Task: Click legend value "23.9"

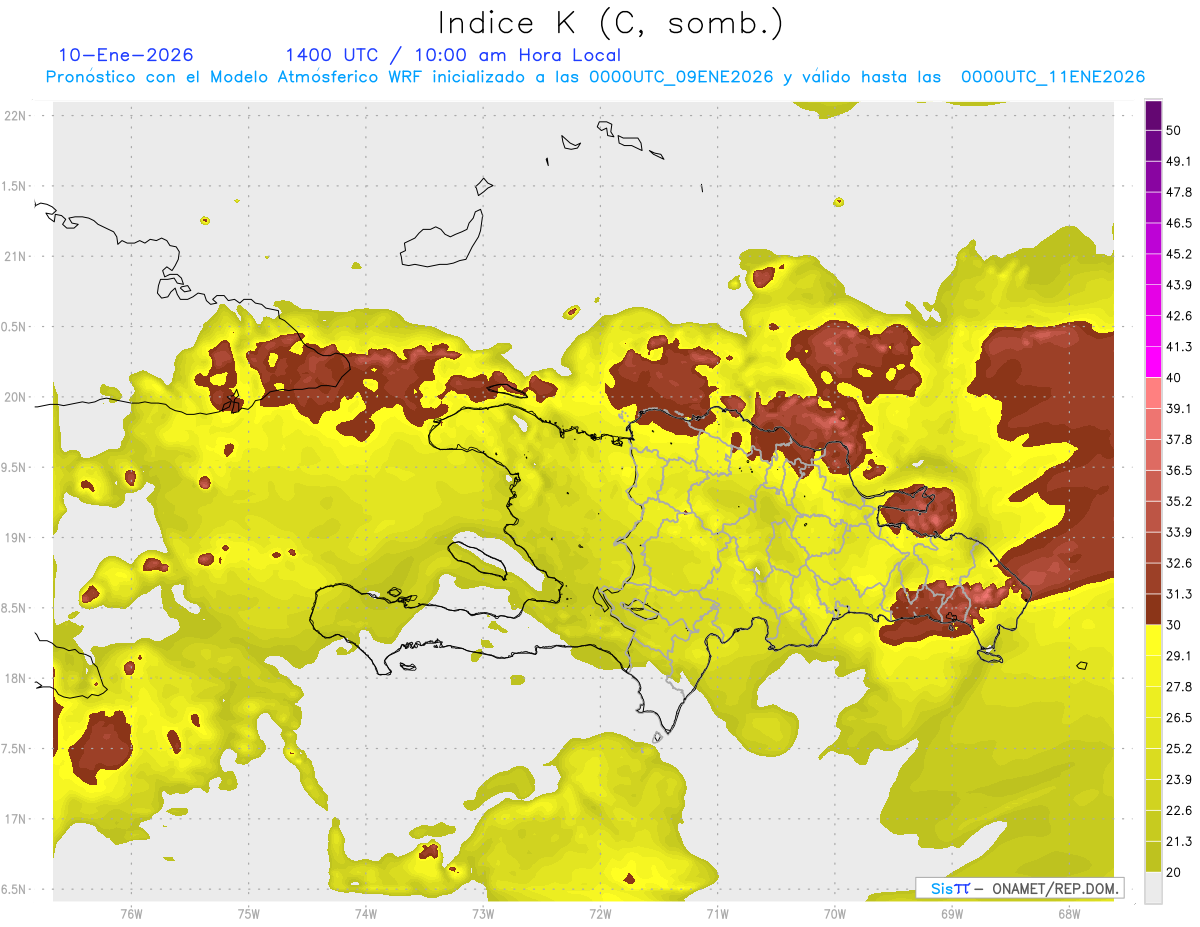Action: click(x=1179, y=779)
